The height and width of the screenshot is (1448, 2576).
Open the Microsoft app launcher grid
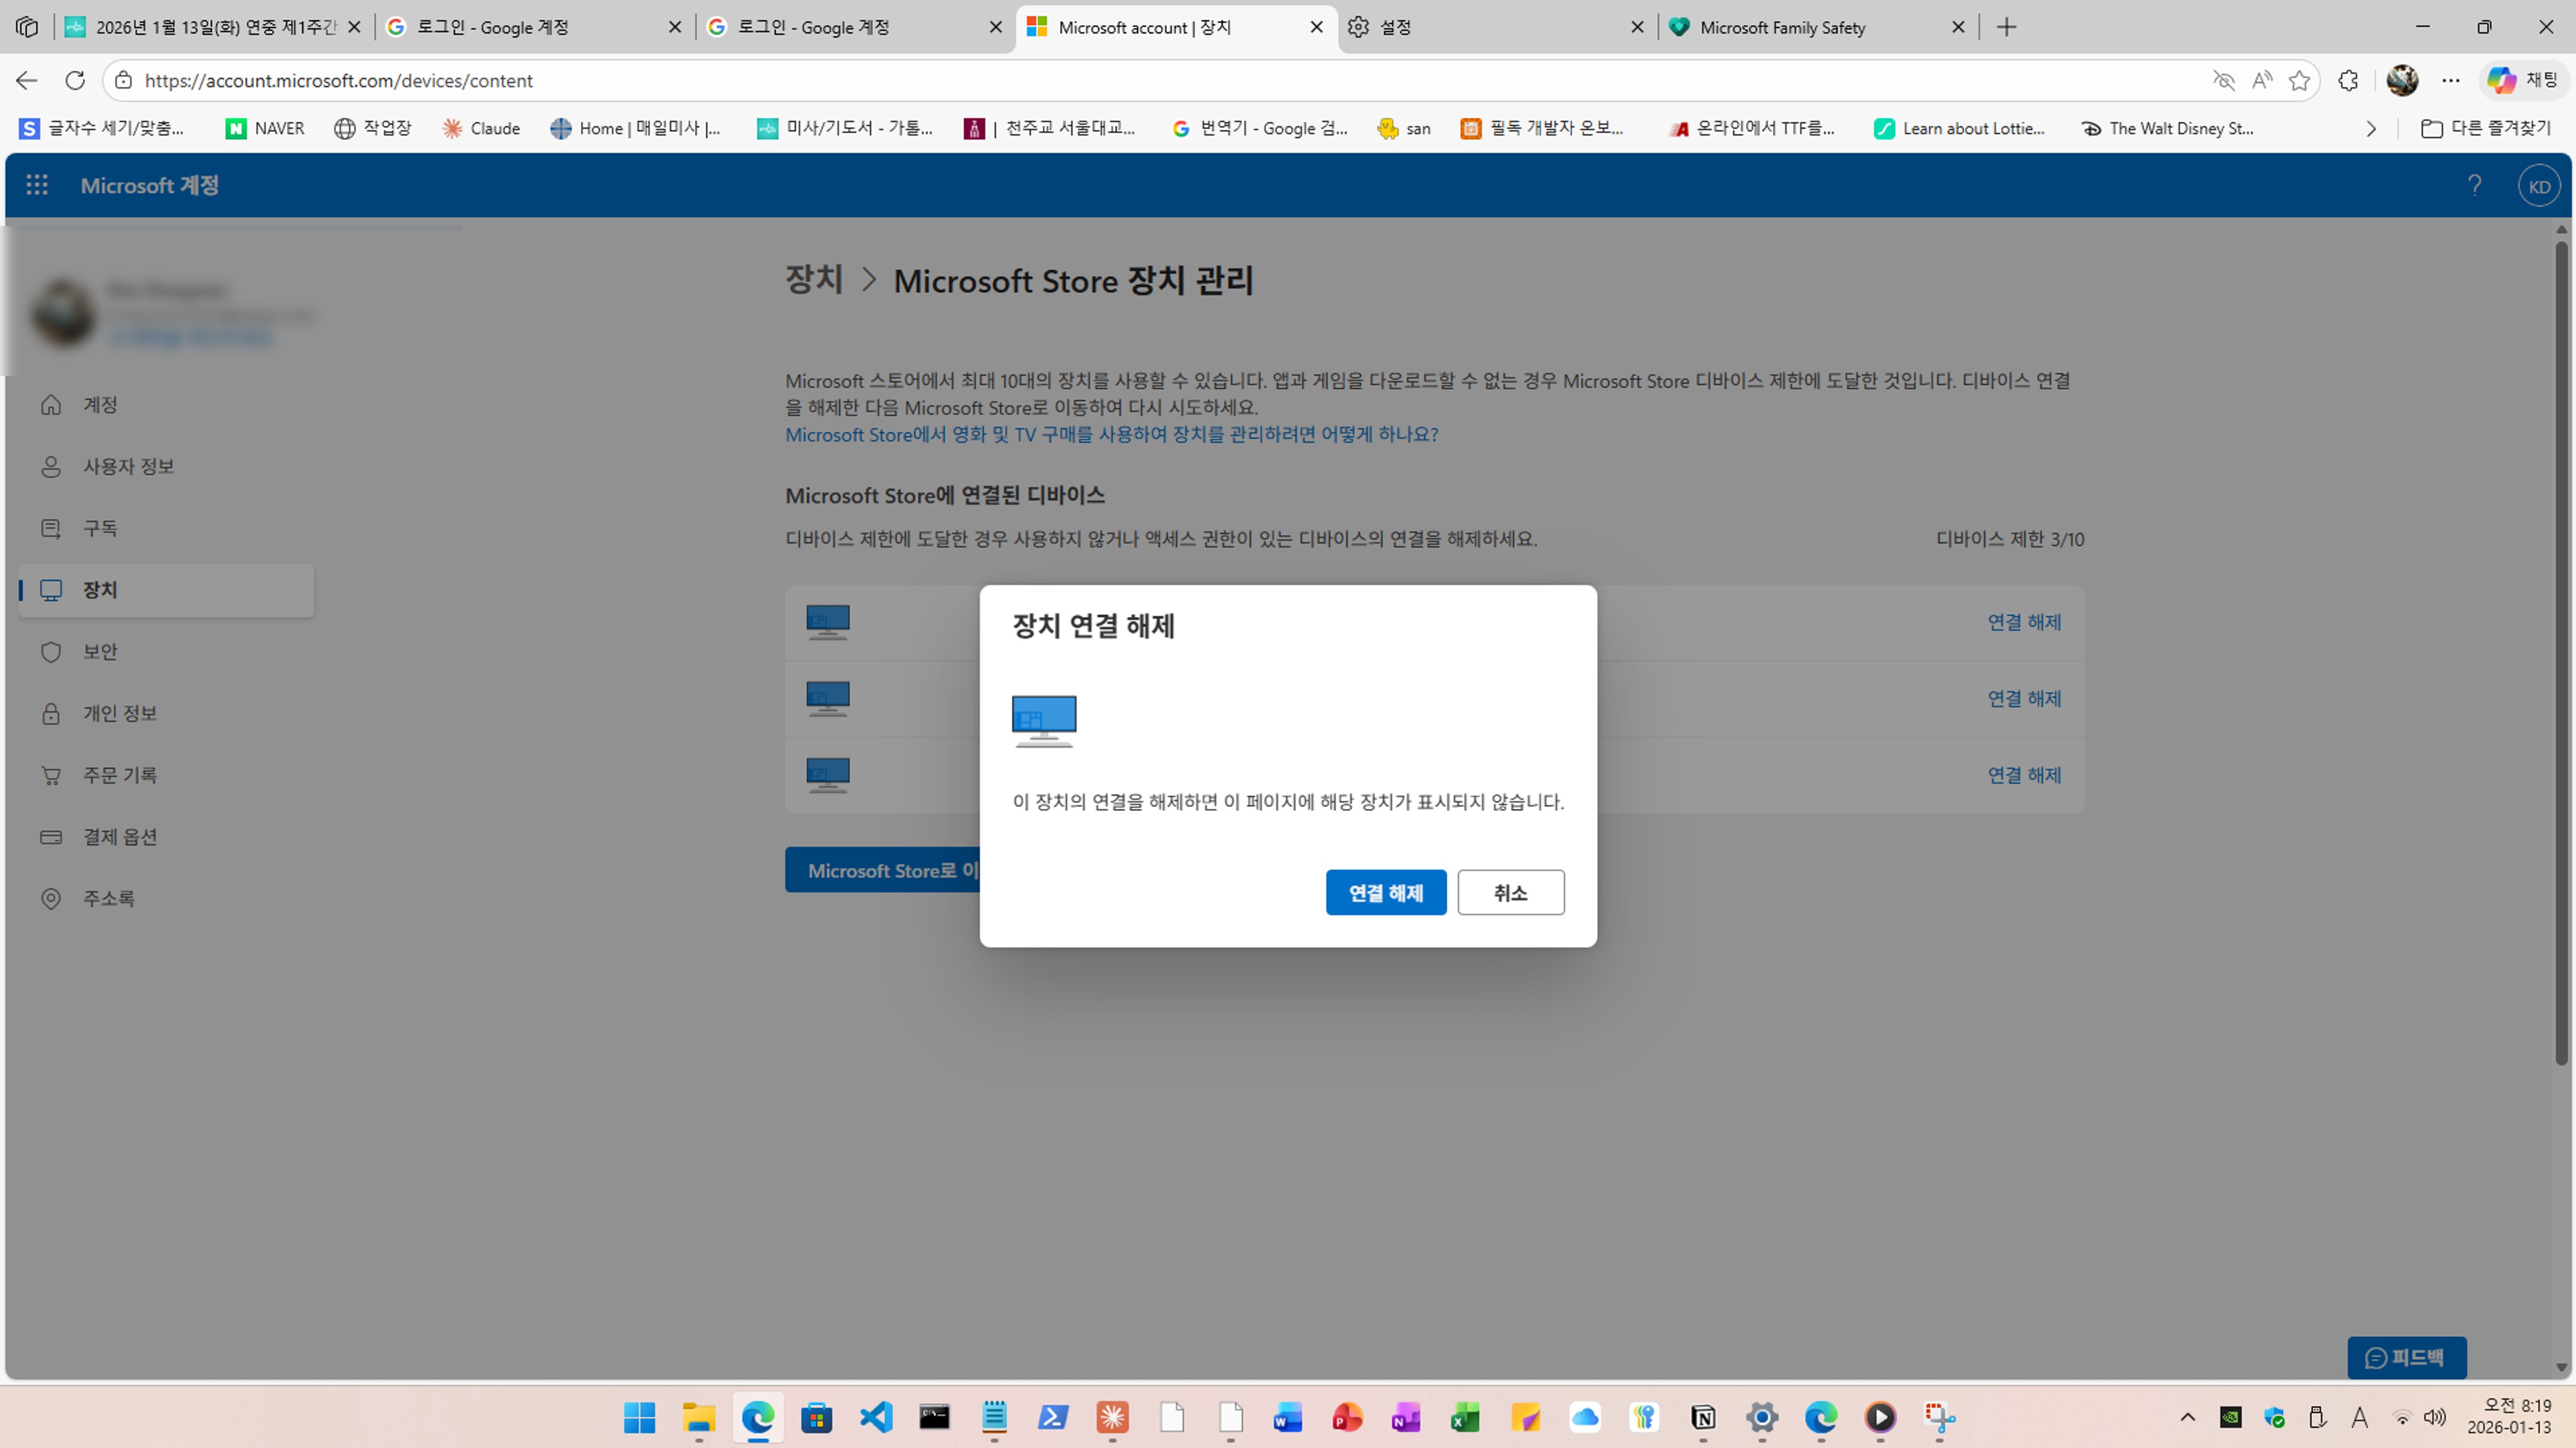[x=37, y=184]
